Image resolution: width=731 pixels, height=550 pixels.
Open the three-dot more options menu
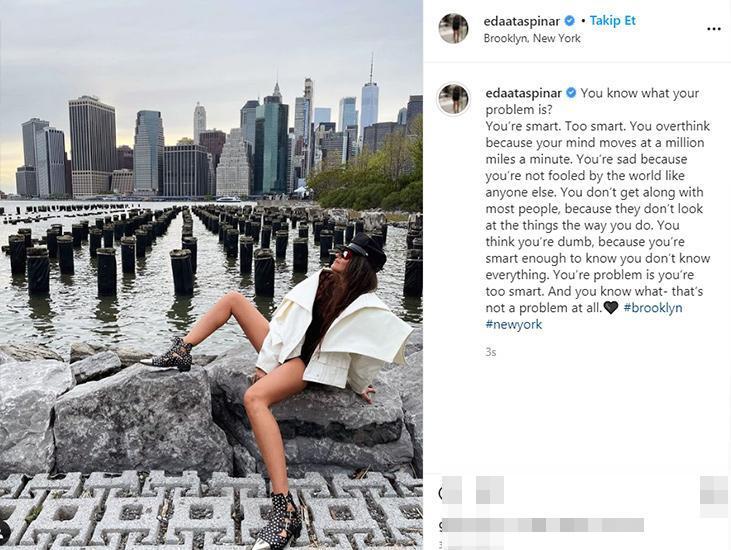(x=714, y=29)
